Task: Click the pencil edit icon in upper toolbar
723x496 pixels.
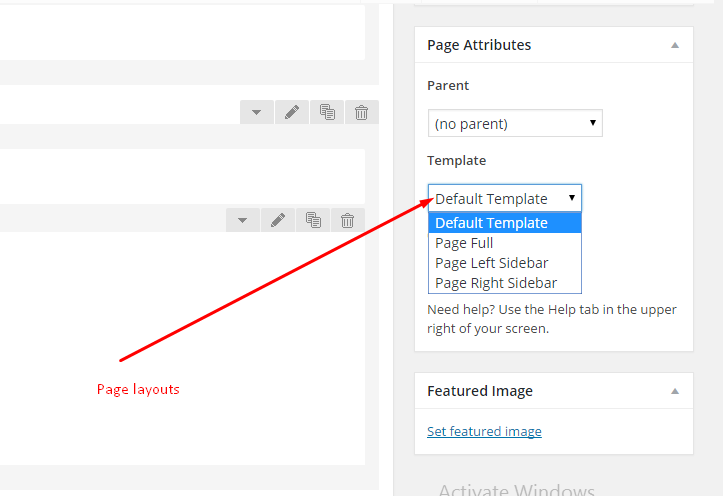Action: click(x=292, y=112)
